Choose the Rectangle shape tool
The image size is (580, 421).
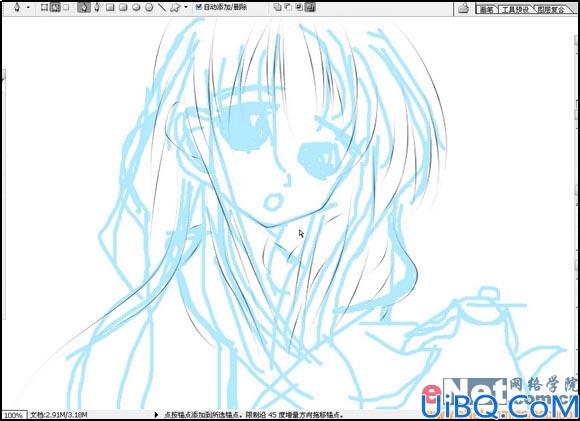110,7
